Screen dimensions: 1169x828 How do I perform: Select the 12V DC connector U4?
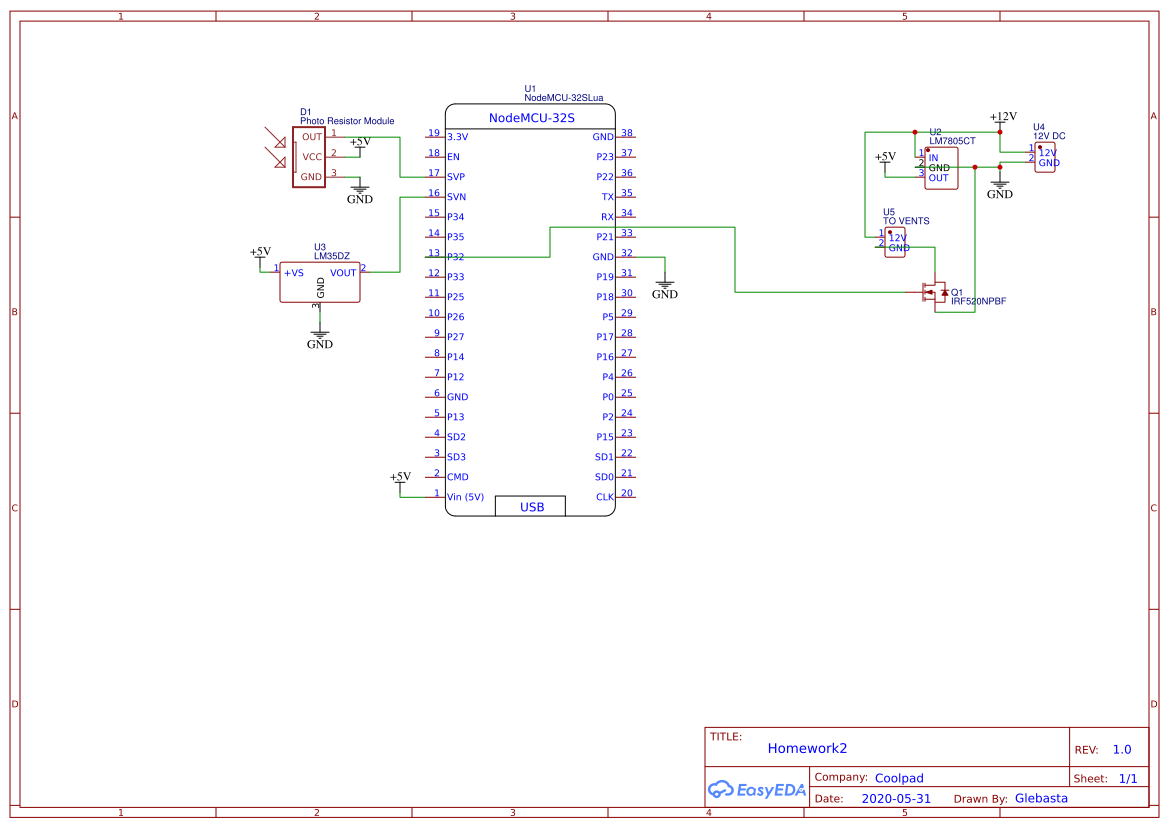[x=1045, y=157]
